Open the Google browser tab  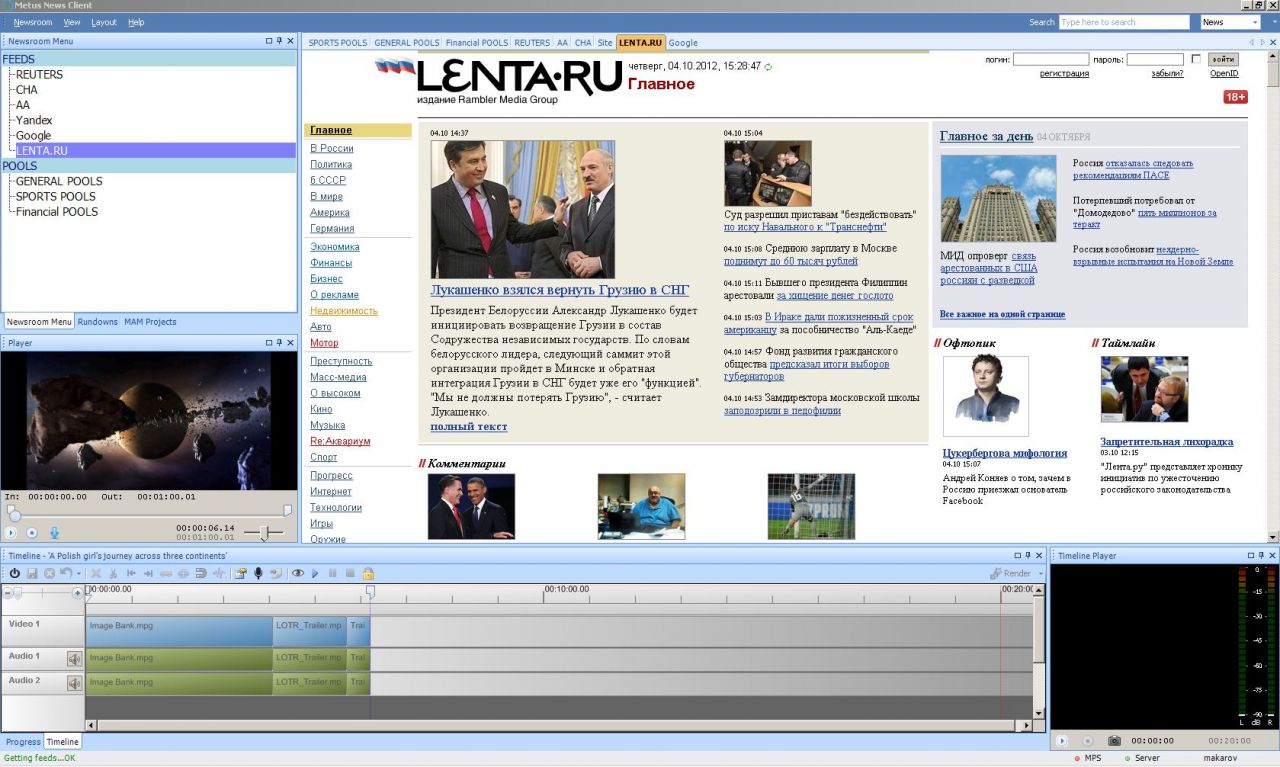(x=683, y=43)
